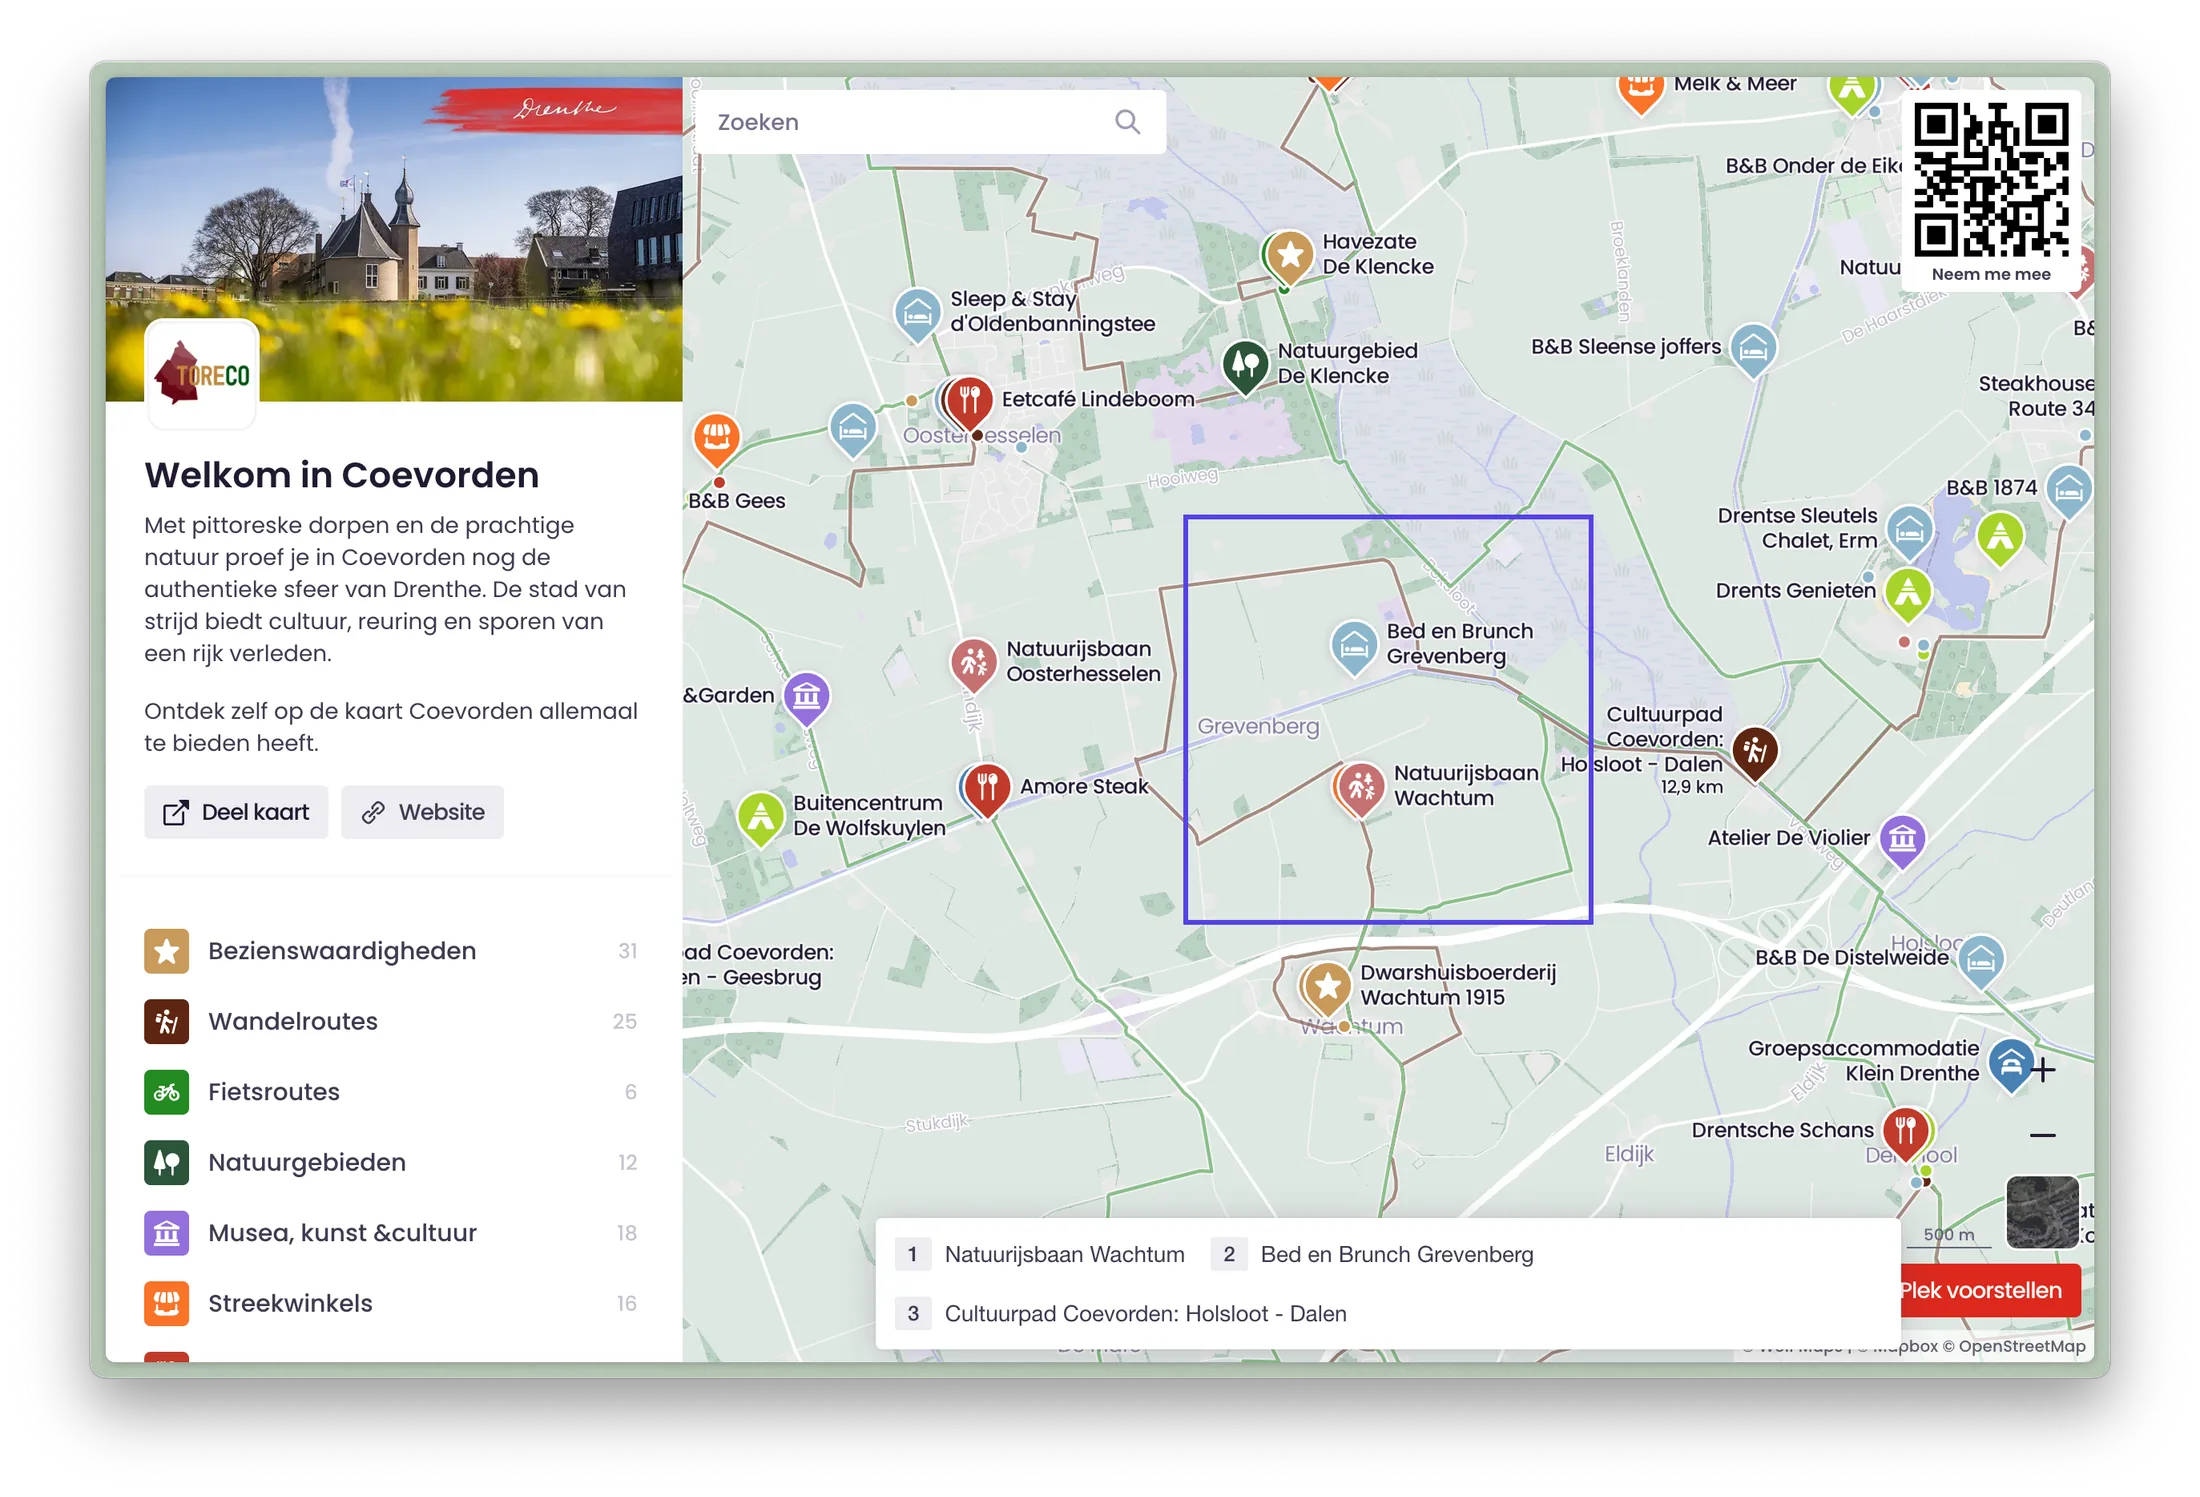
Task: Click the Zoeken search field
Action: tap(900, 121)
